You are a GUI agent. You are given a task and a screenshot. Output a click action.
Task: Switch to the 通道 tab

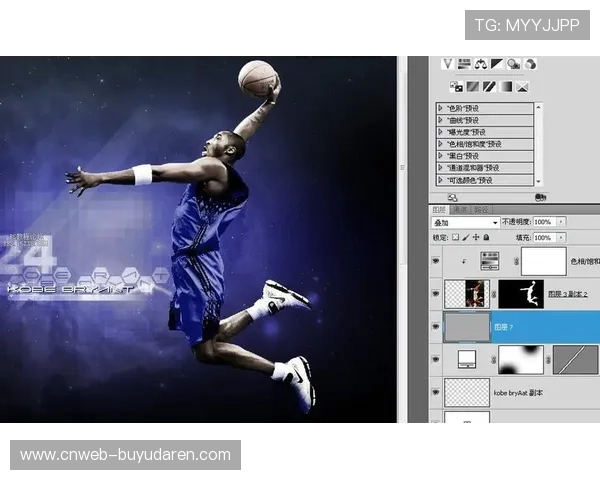tap(459, 210)
